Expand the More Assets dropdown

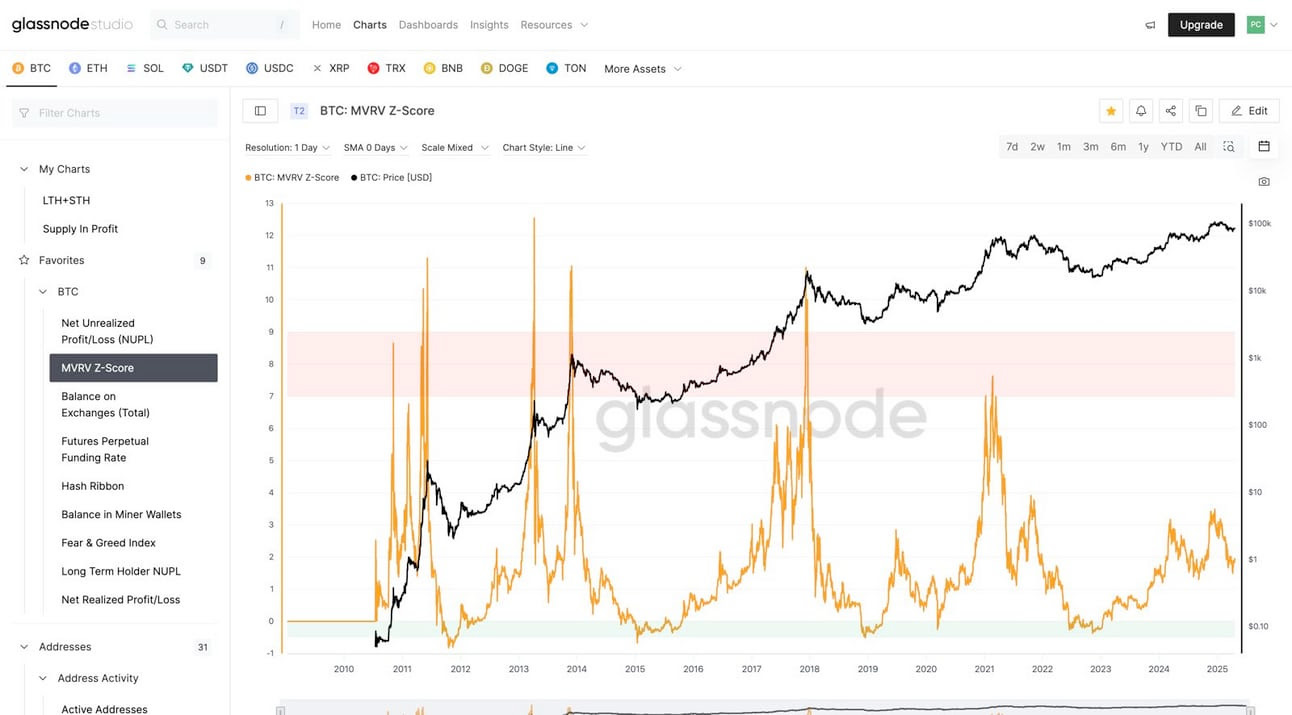click(642, 68)
